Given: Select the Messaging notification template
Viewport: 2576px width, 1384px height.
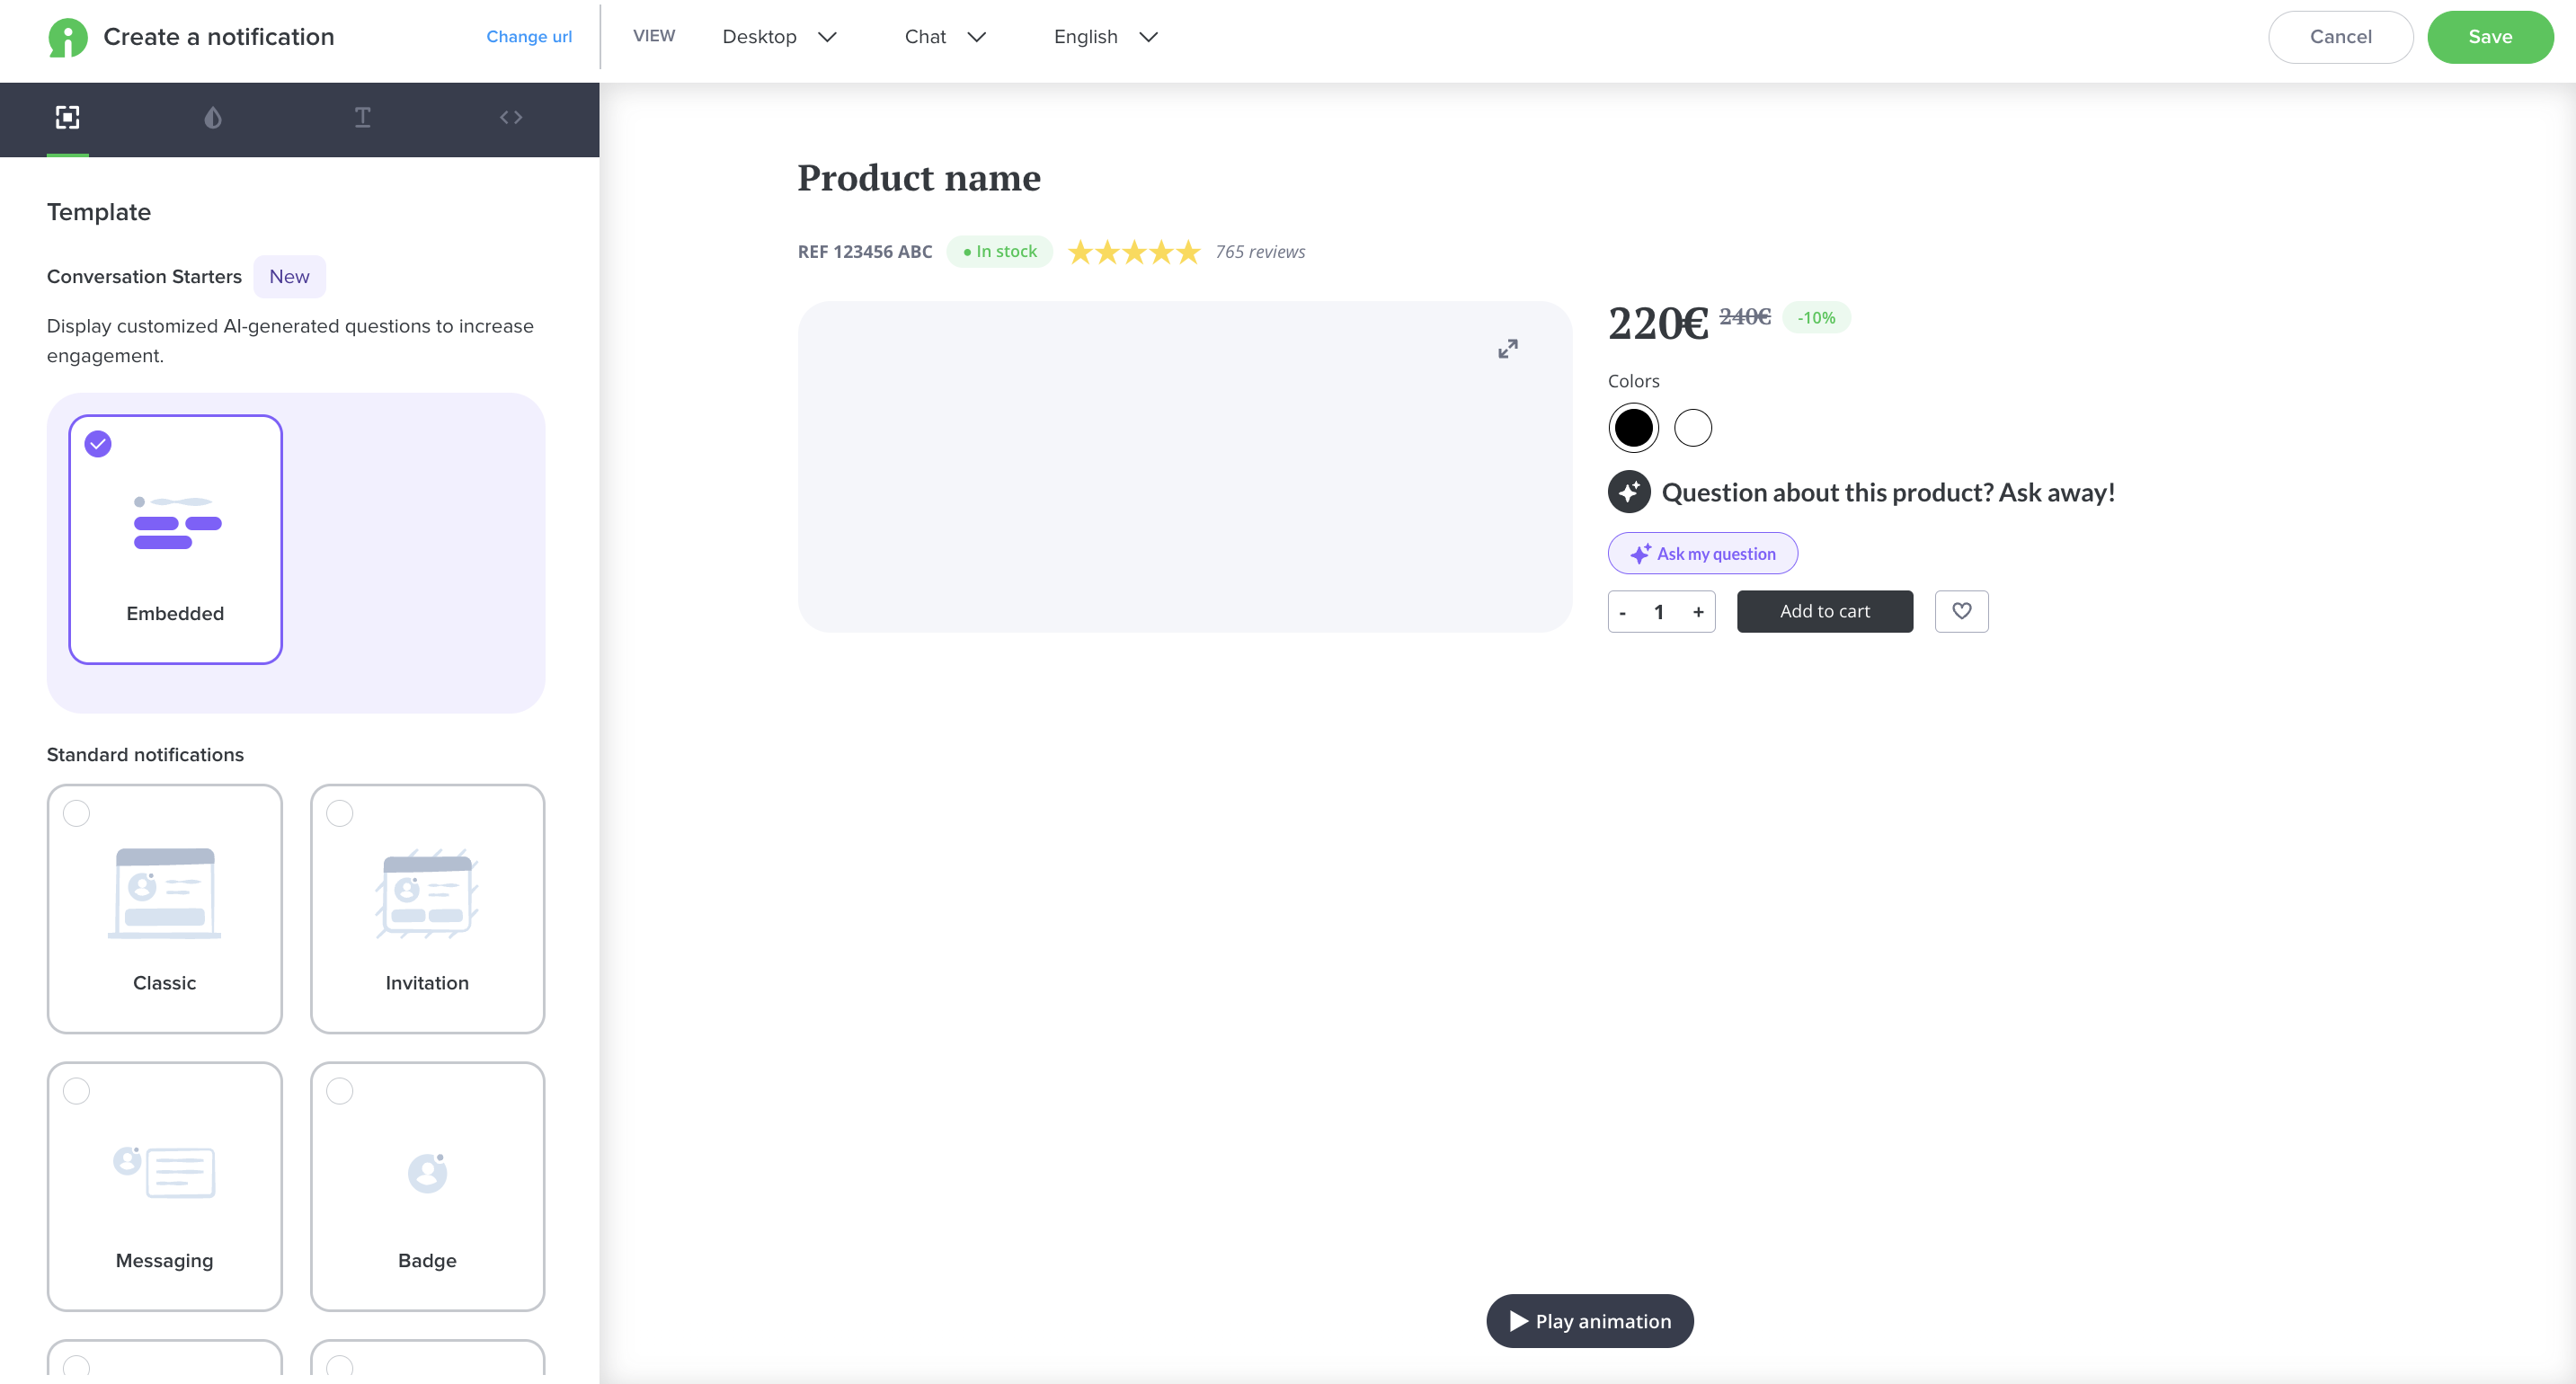Looking at the screenshot, I should click(164, 1186).
